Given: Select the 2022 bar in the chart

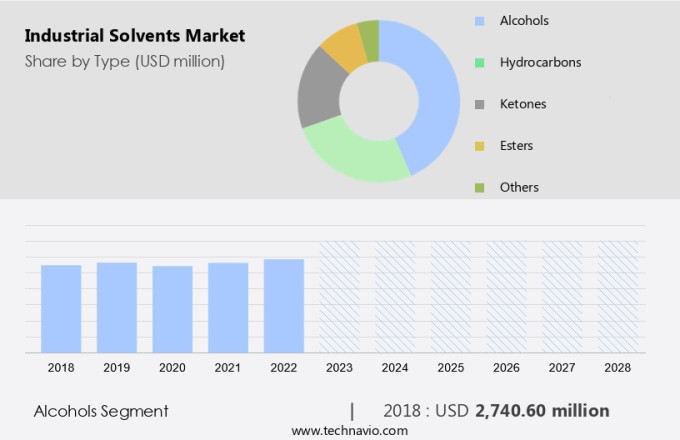Looking at the screenshot, I should click(x=284, y=306).
